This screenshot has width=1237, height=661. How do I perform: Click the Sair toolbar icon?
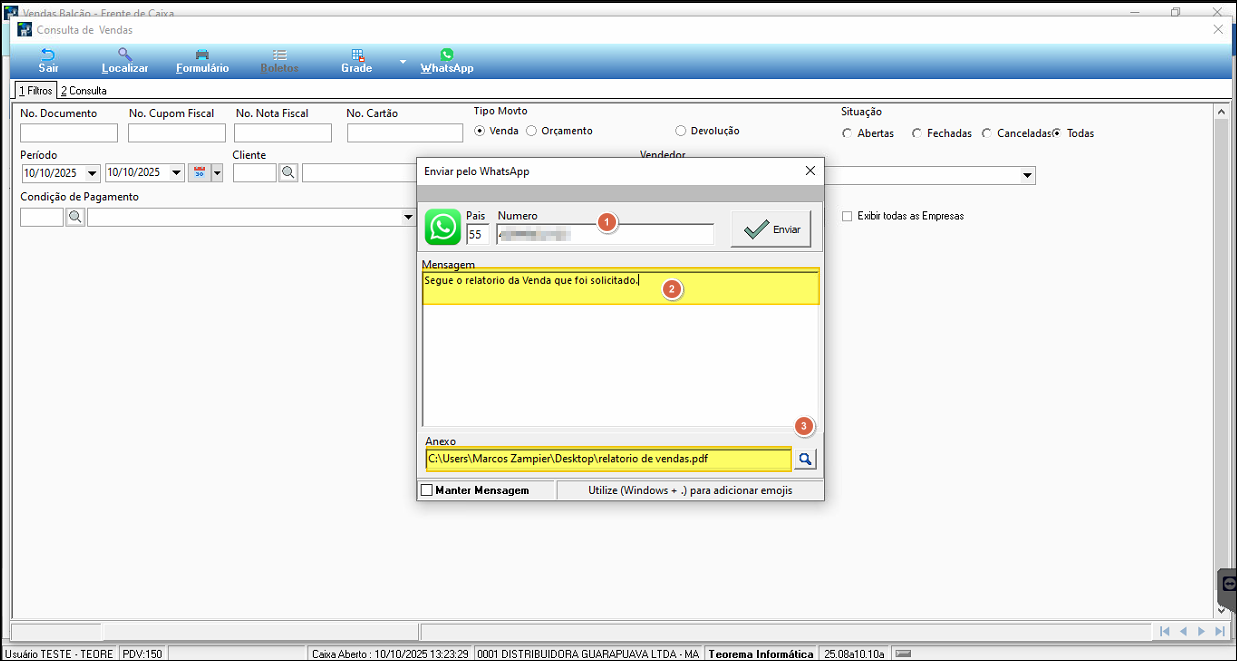(48, 61)
